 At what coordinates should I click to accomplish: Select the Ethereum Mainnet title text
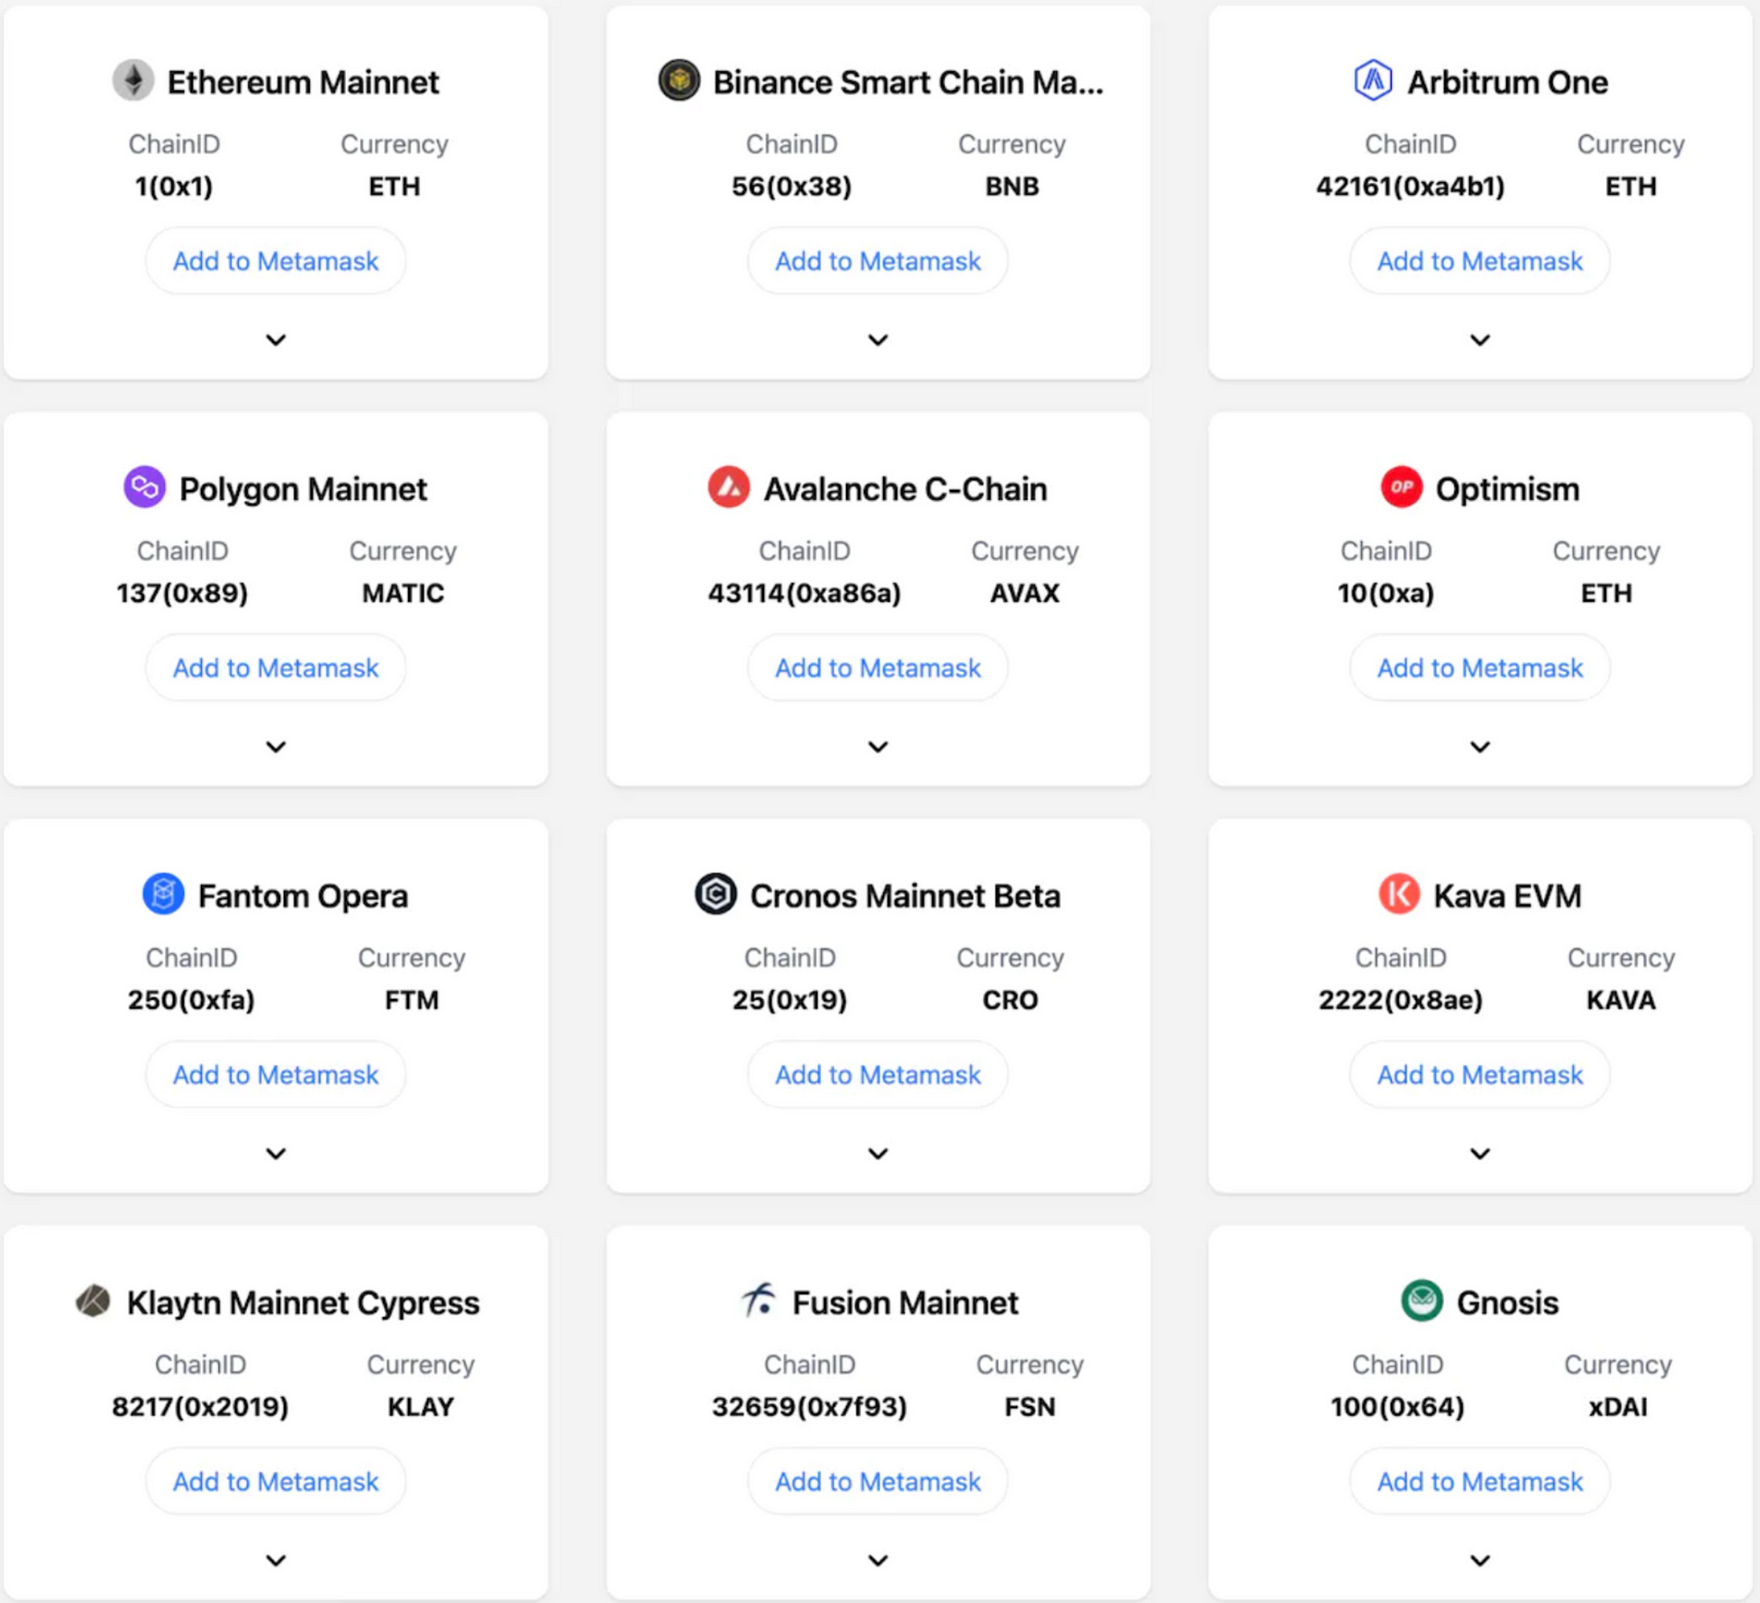click(x=303, y=82)
